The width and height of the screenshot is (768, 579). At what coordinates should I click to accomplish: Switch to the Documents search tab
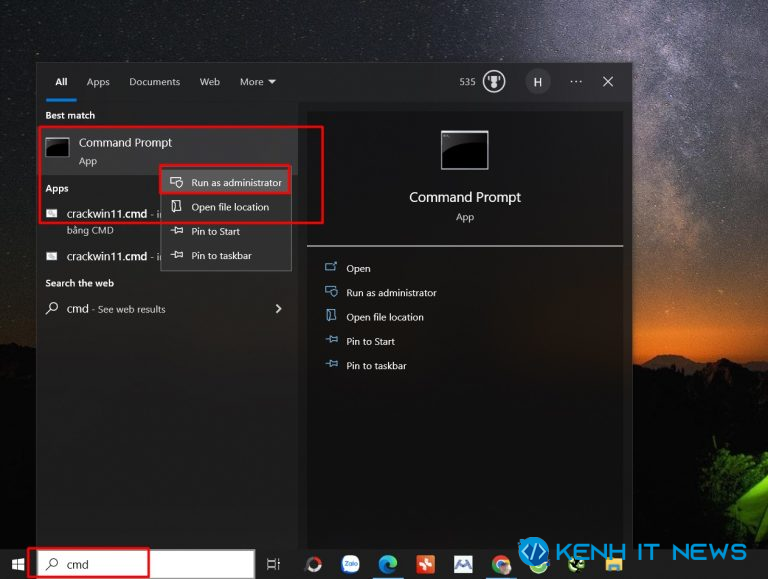pos(154,82)
